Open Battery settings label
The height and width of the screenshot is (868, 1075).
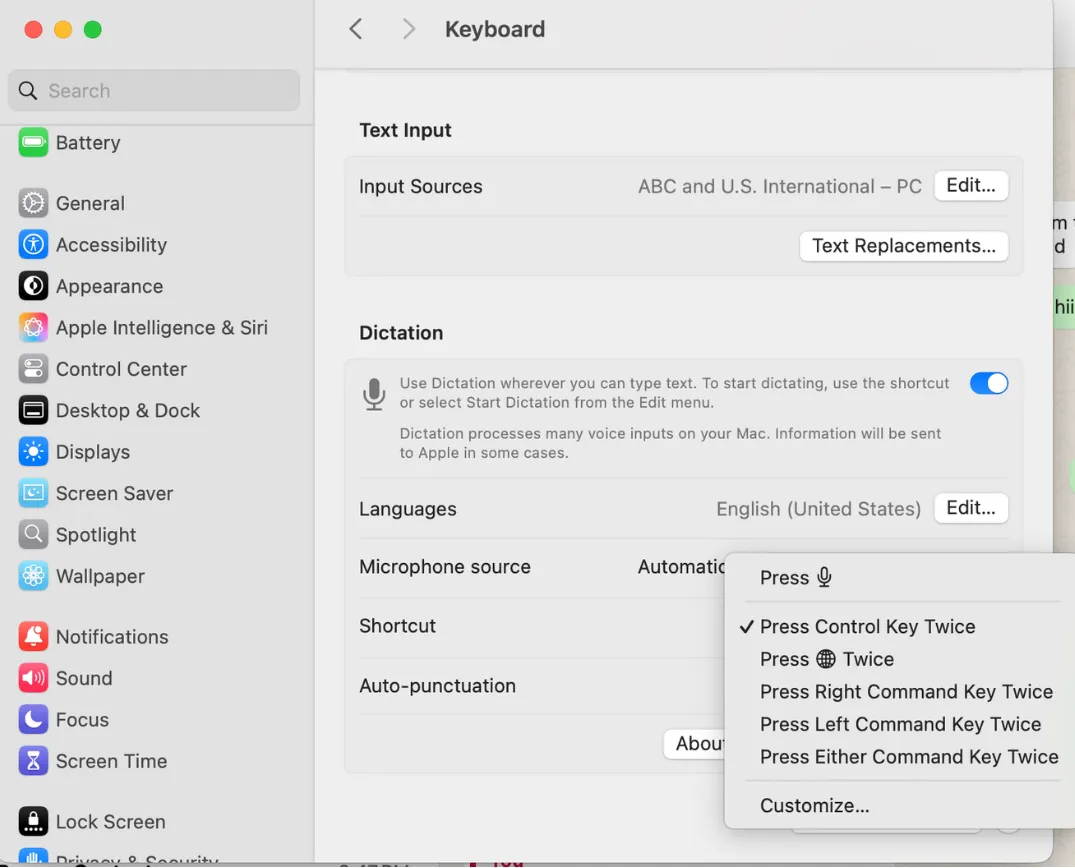click(x=88, y=143)
